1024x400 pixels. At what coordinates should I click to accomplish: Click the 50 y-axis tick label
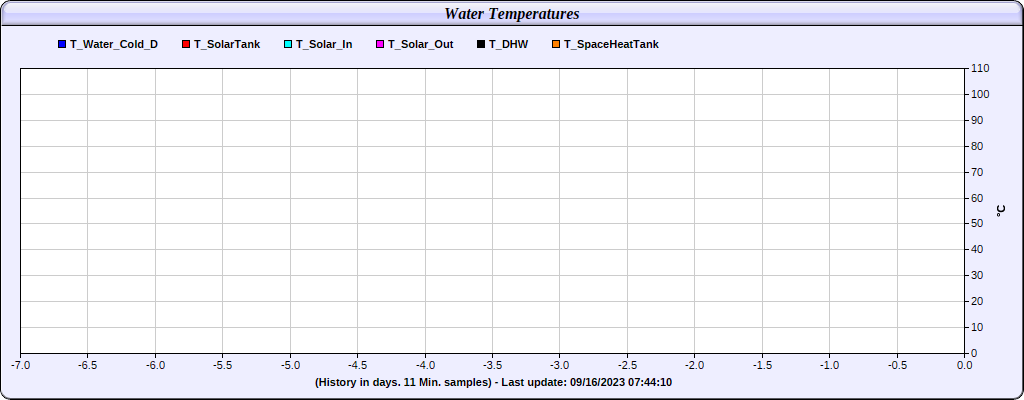978,224
